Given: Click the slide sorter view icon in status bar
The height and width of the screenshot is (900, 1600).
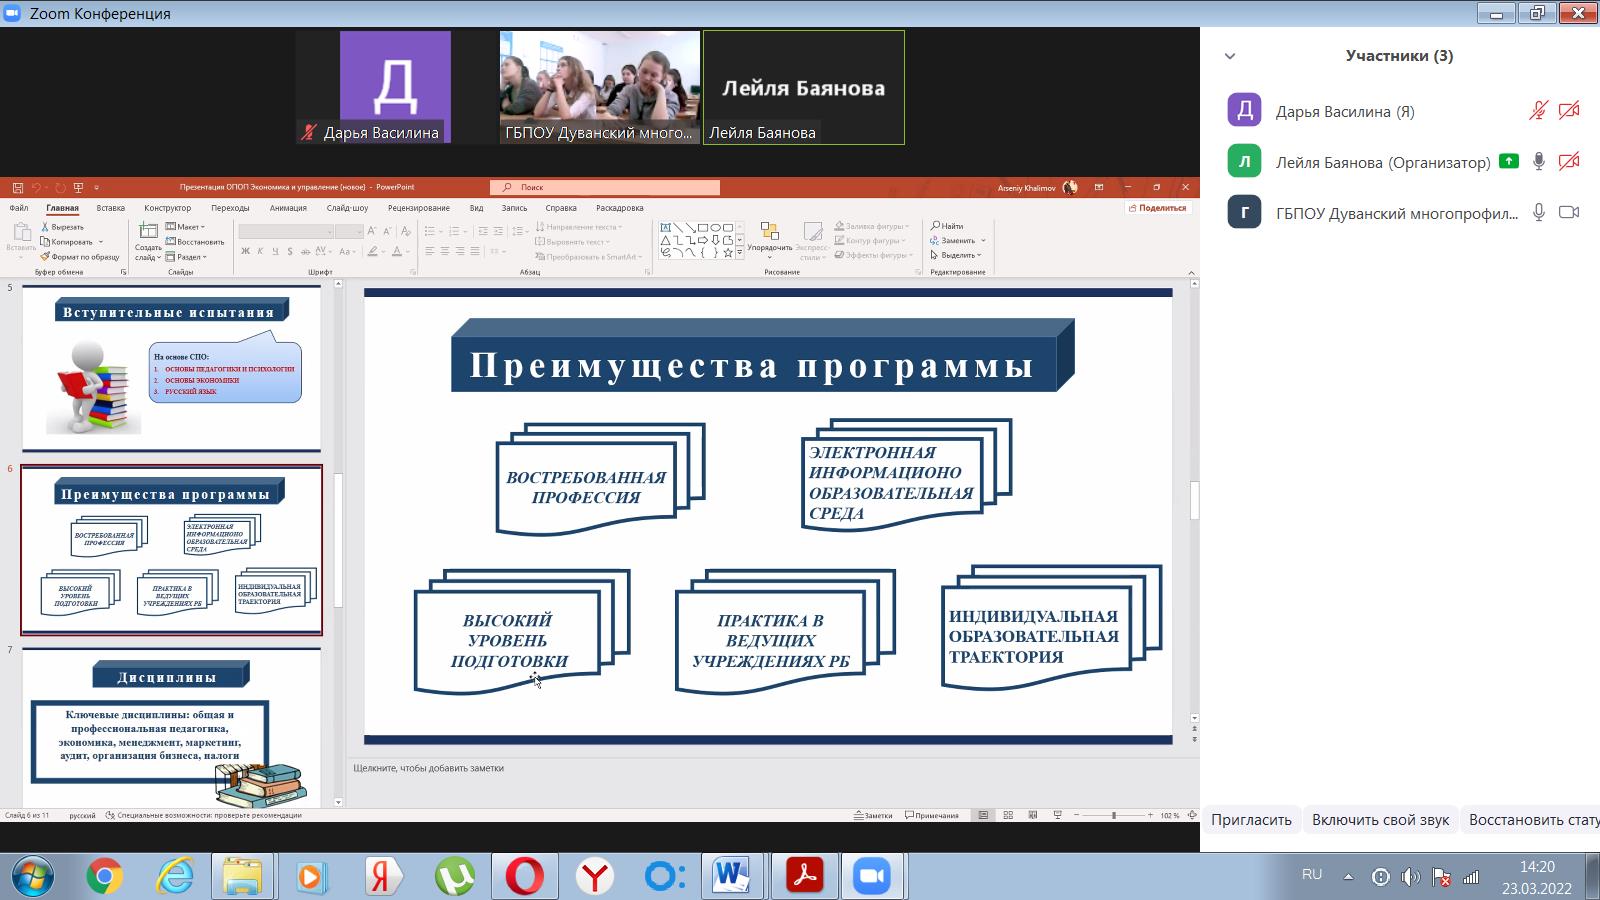Looking at the screenshot, I should click(x=1008, y=815).
